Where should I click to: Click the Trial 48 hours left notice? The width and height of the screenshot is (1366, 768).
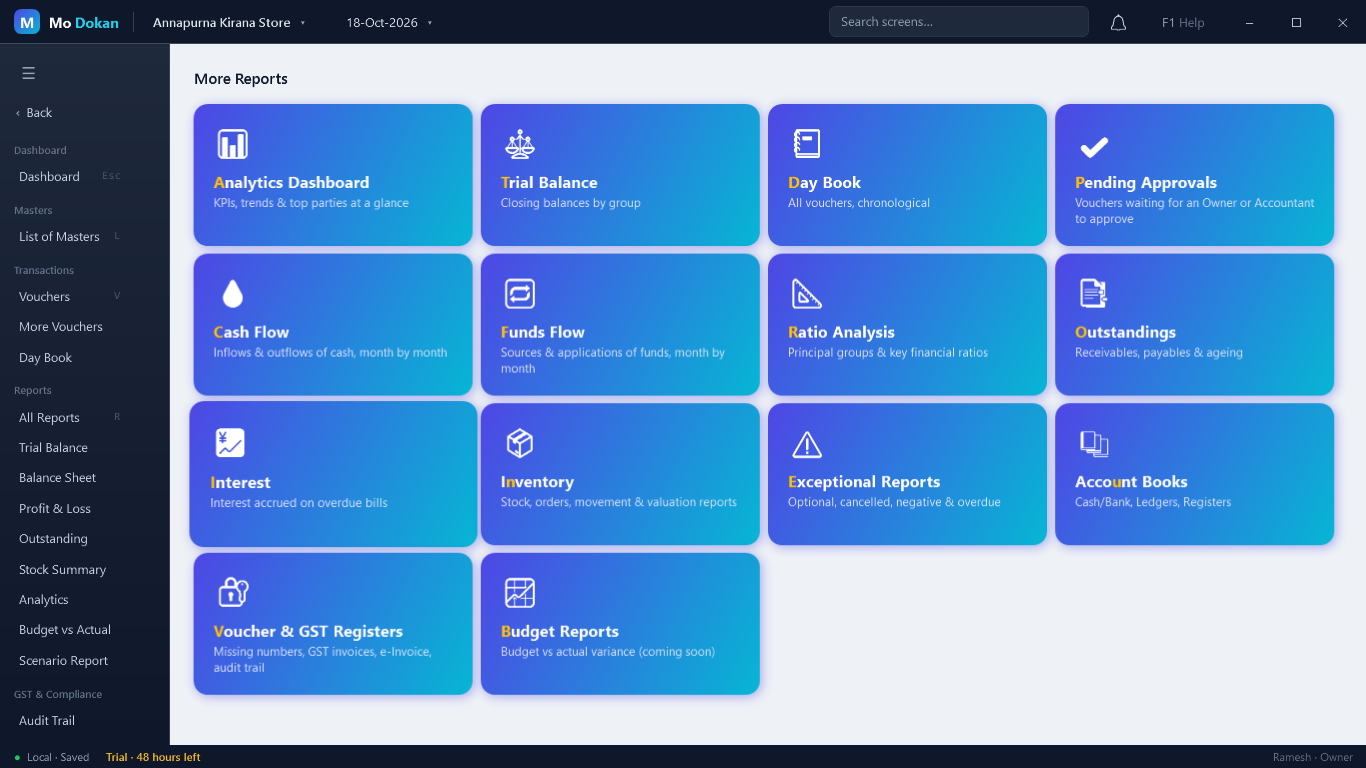tap(153, 758)
